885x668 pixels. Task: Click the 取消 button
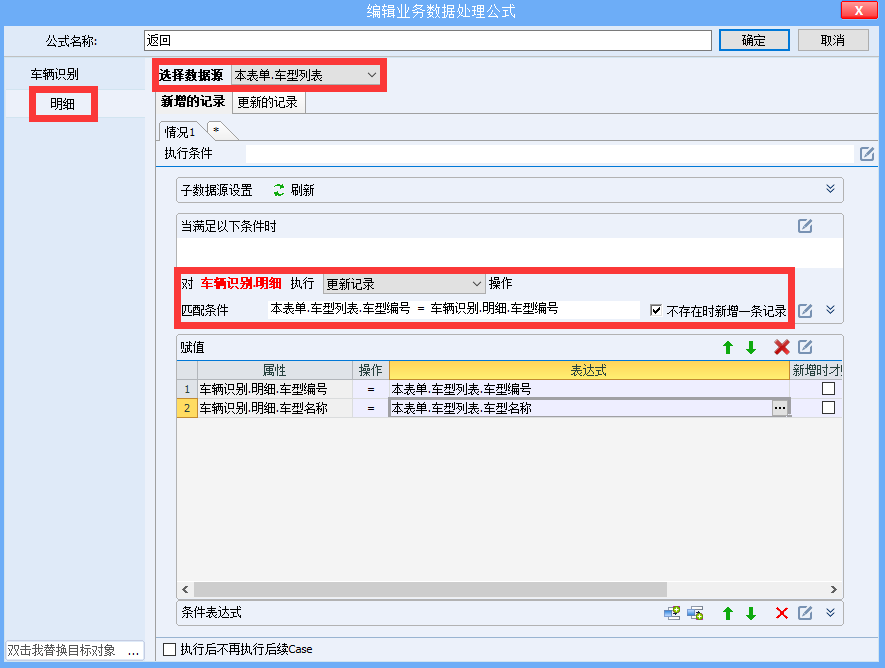[x=833, y=40]
